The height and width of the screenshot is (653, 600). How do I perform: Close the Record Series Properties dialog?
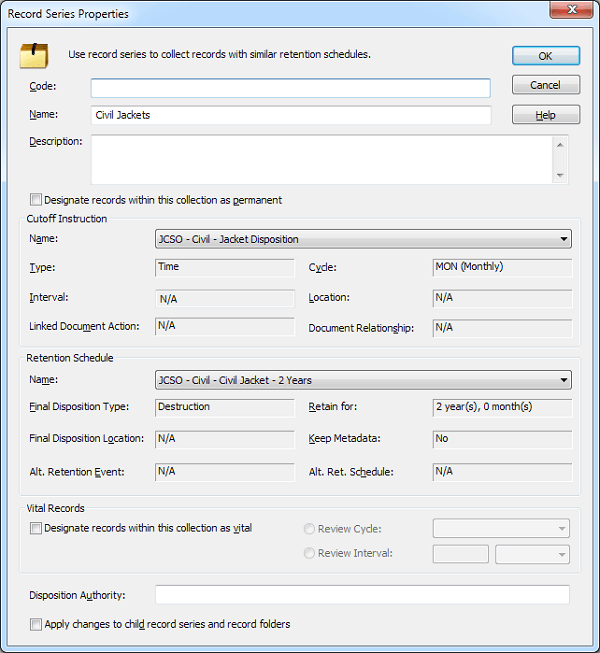pos(571,10)
